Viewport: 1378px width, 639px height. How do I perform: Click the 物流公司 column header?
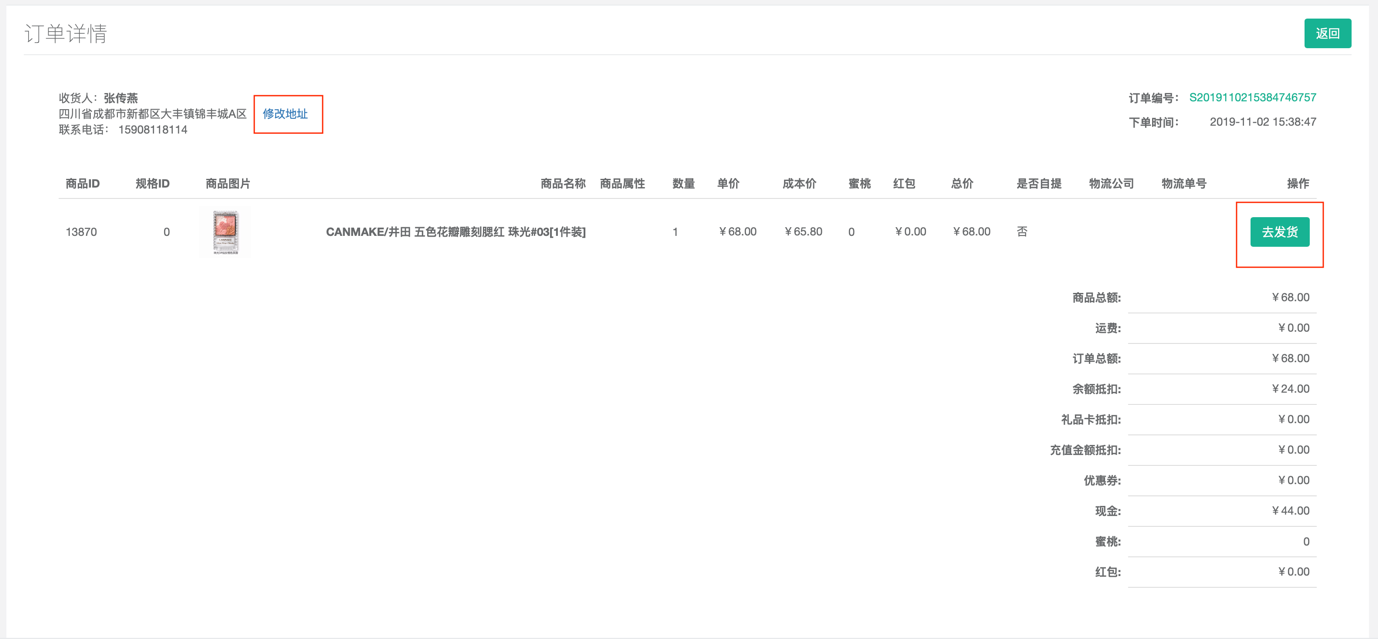pos(1111,184)
